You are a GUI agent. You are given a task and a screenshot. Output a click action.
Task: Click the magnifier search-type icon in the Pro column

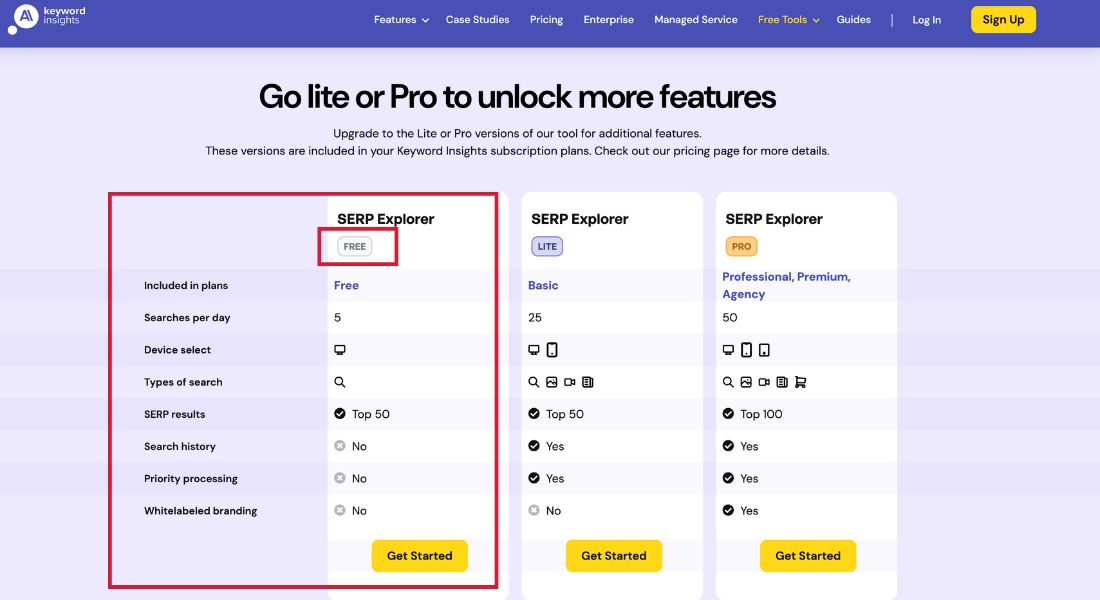pyautogui.click(x=728, y=382)
